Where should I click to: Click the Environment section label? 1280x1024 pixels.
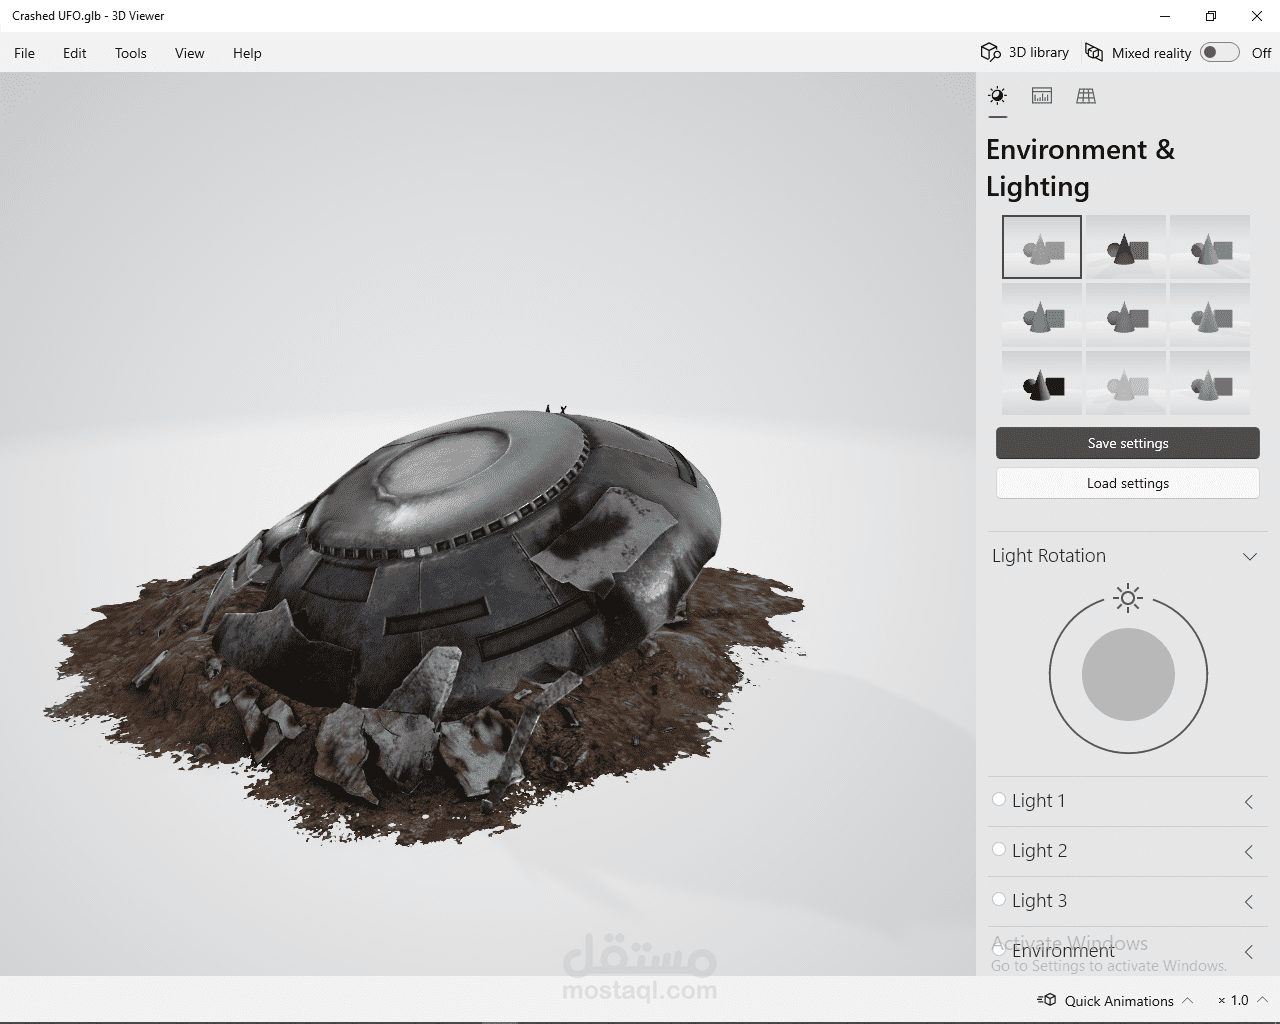point(1063,951)
